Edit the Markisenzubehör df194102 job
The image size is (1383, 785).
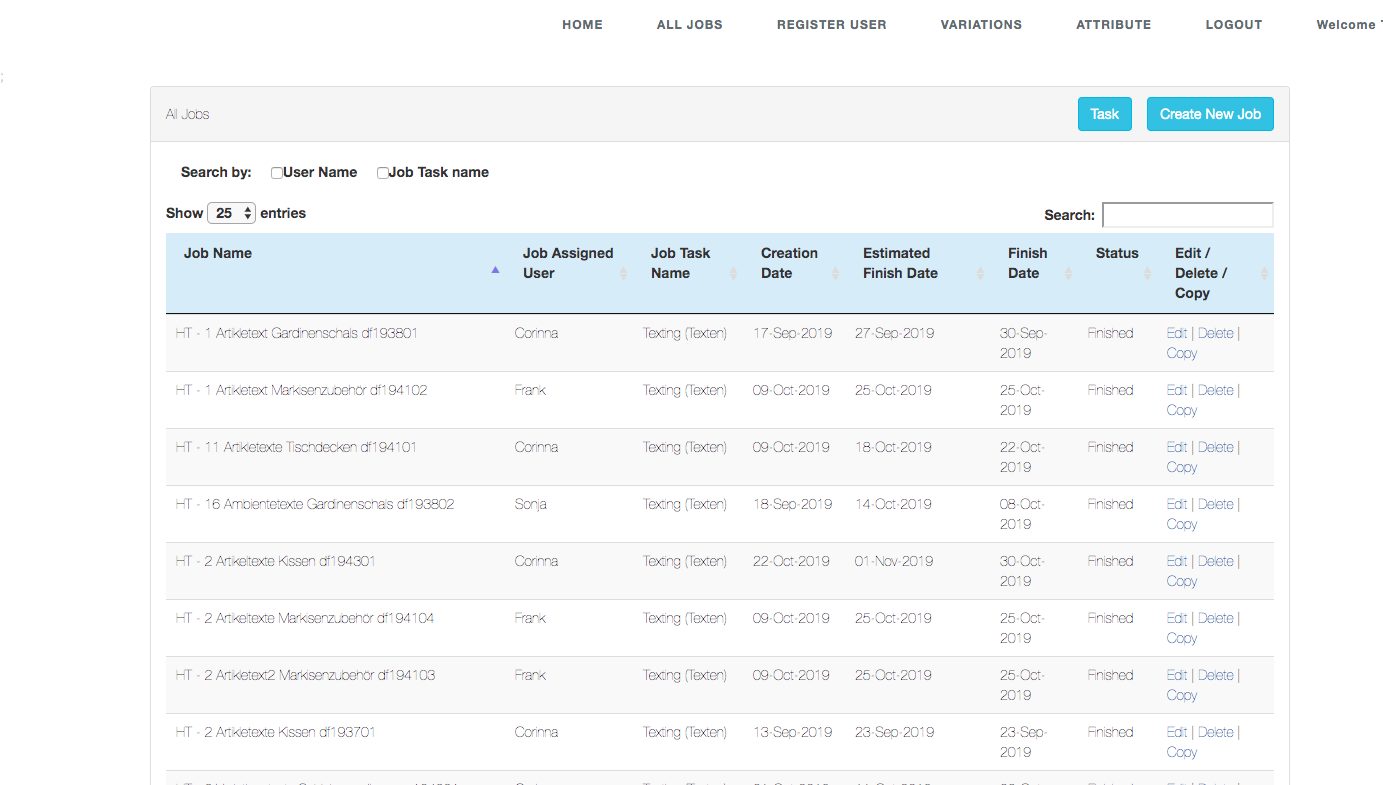tap(1177, 390)
